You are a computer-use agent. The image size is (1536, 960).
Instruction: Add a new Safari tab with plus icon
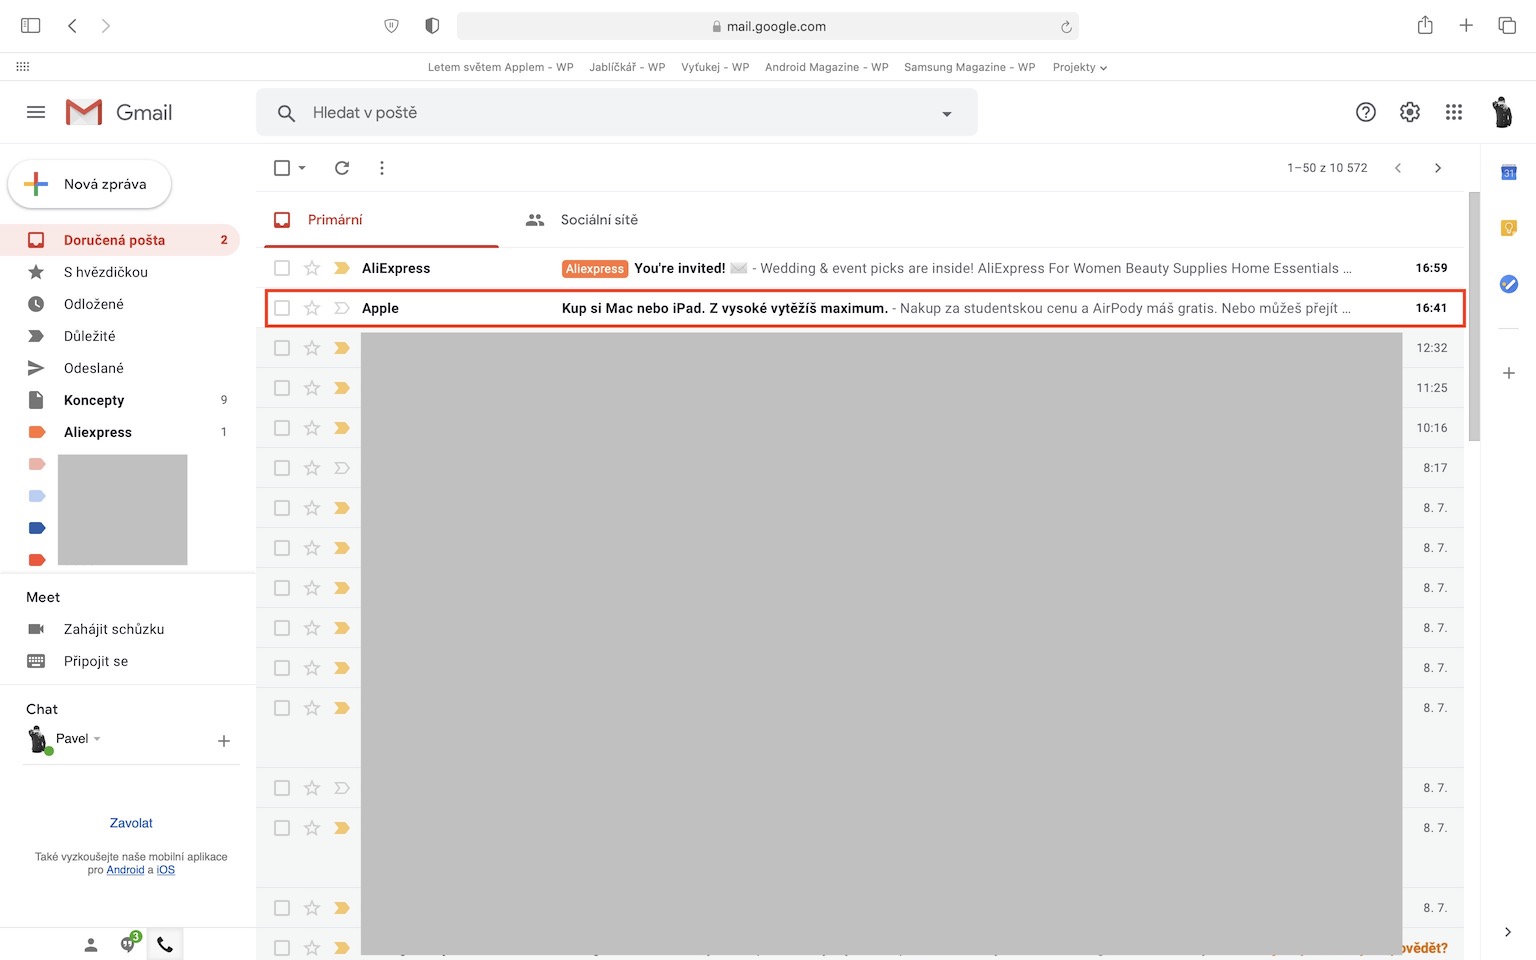pyautogui.click(x=1466, y=26)
